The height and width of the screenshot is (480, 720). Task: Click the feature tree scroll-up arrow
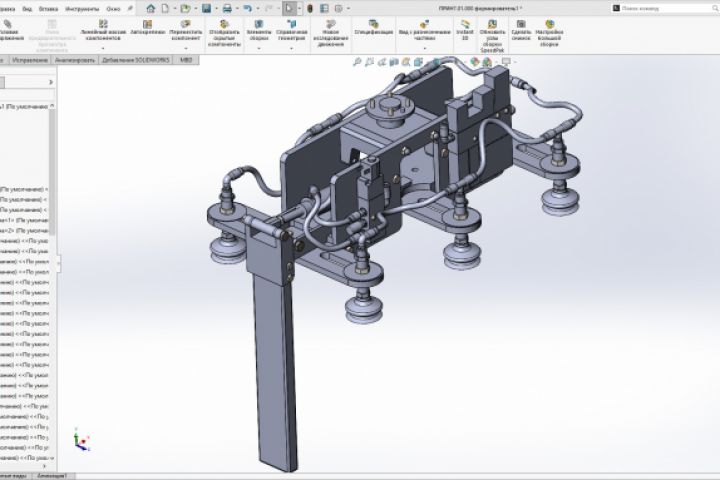[x=52, y=106]
